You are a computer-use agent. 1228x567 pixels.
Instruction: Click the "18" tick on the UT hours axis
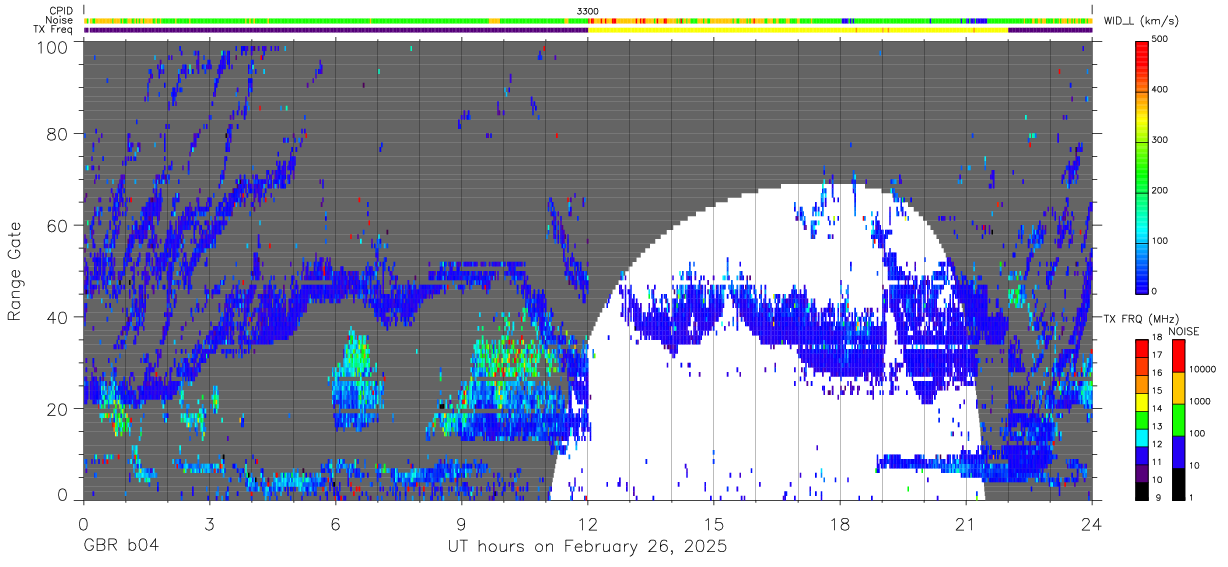[840, 523]
